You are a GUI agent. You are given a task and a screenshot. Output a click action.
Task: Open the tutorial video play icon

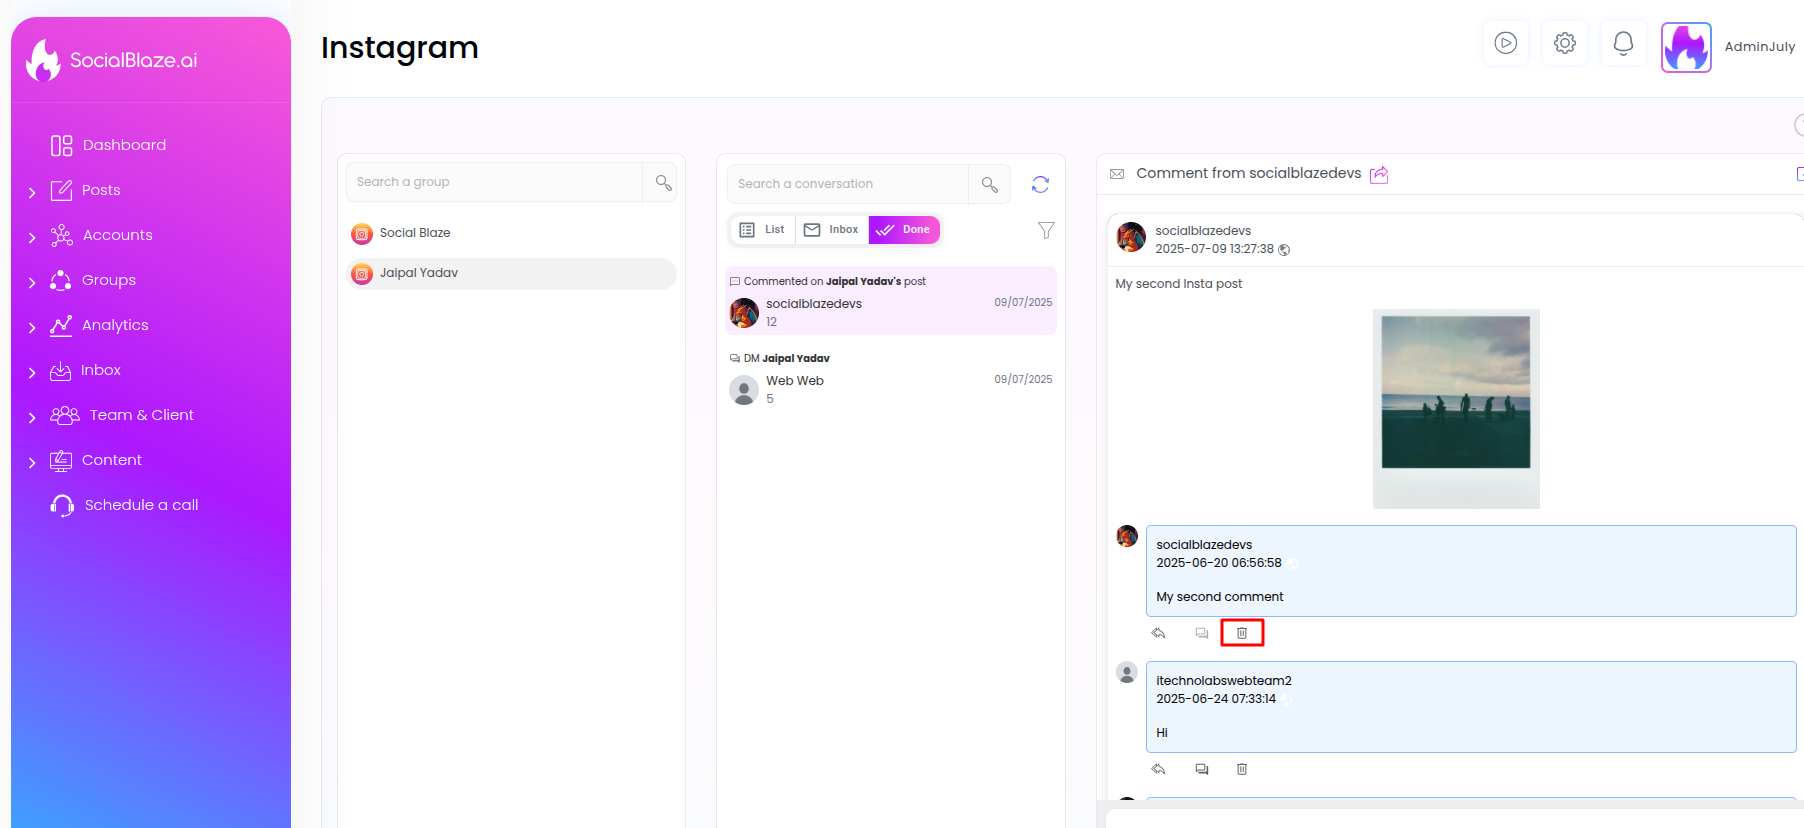coord(1505,43)
